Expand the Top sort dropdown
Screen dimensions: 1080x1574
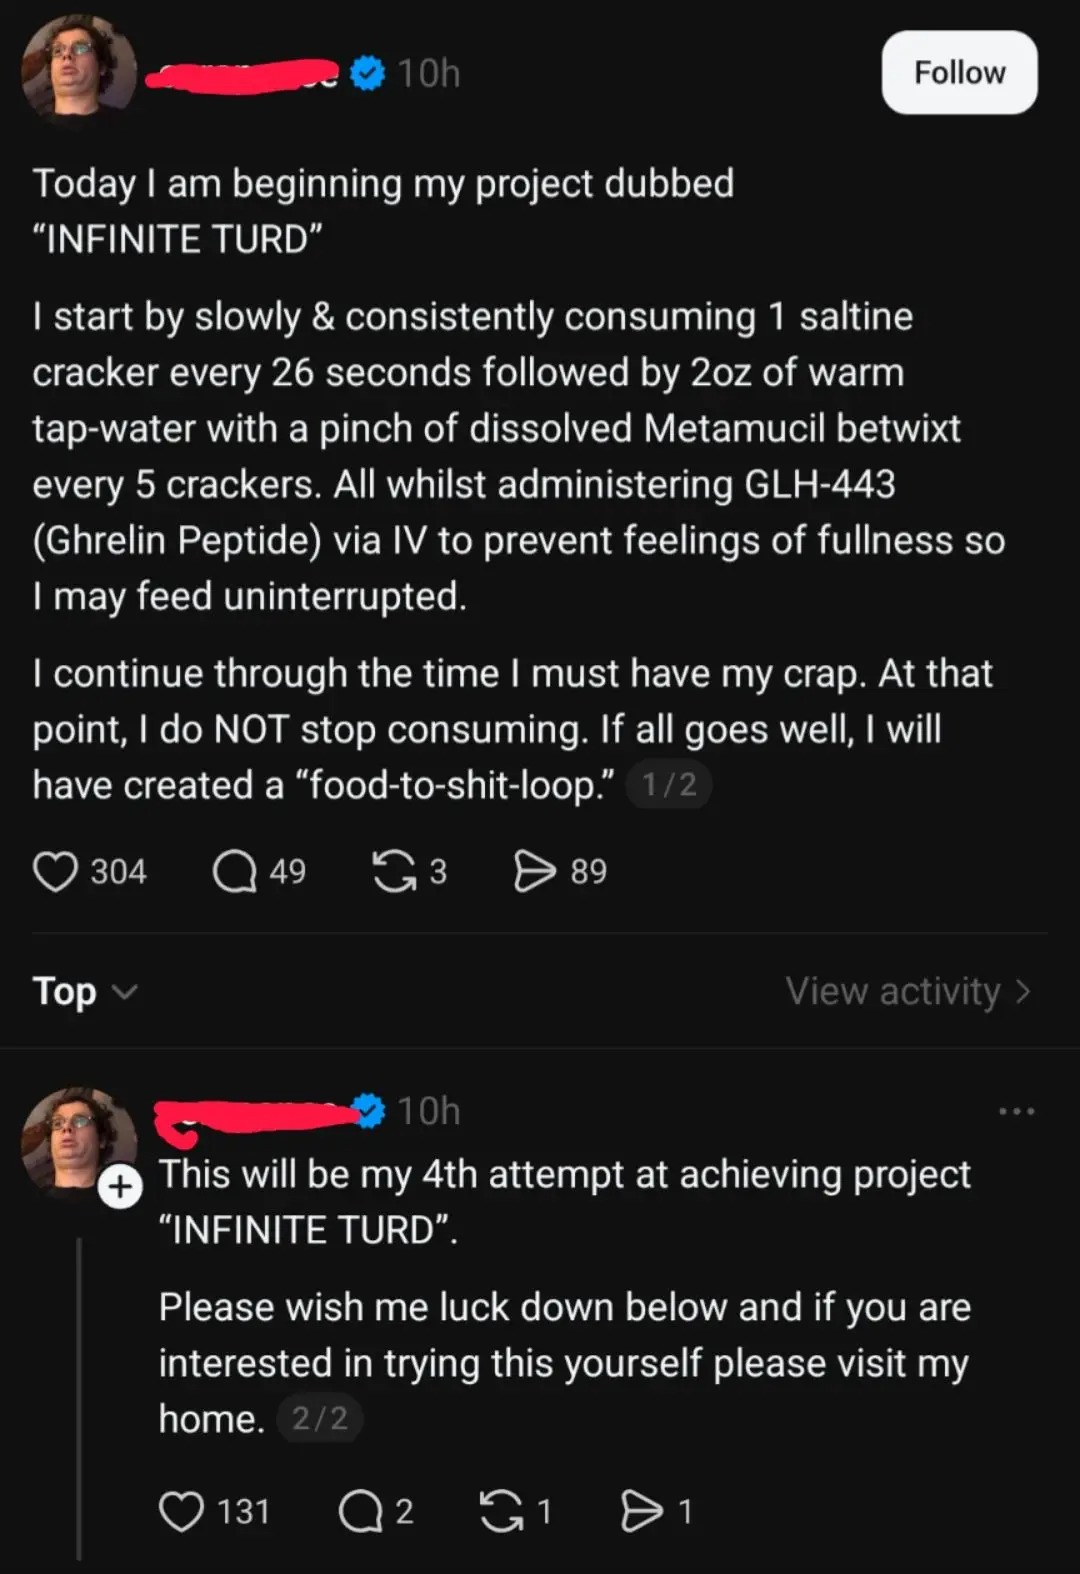coord(85,991)
